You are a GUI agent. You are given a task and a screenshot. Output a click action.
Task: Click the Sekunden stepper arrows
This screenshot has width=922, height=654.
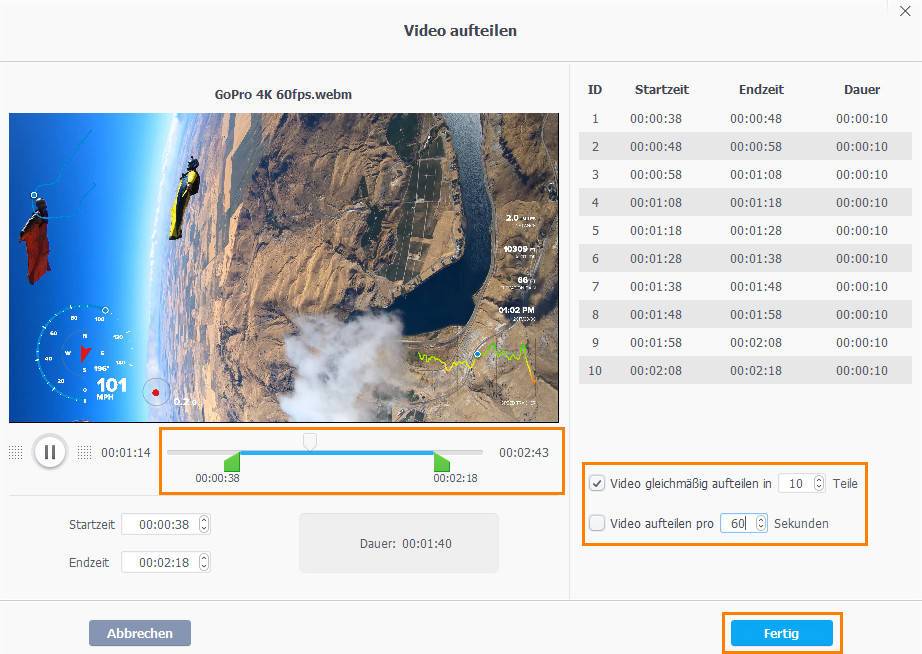pyautogui.click(x=761, y=523)
